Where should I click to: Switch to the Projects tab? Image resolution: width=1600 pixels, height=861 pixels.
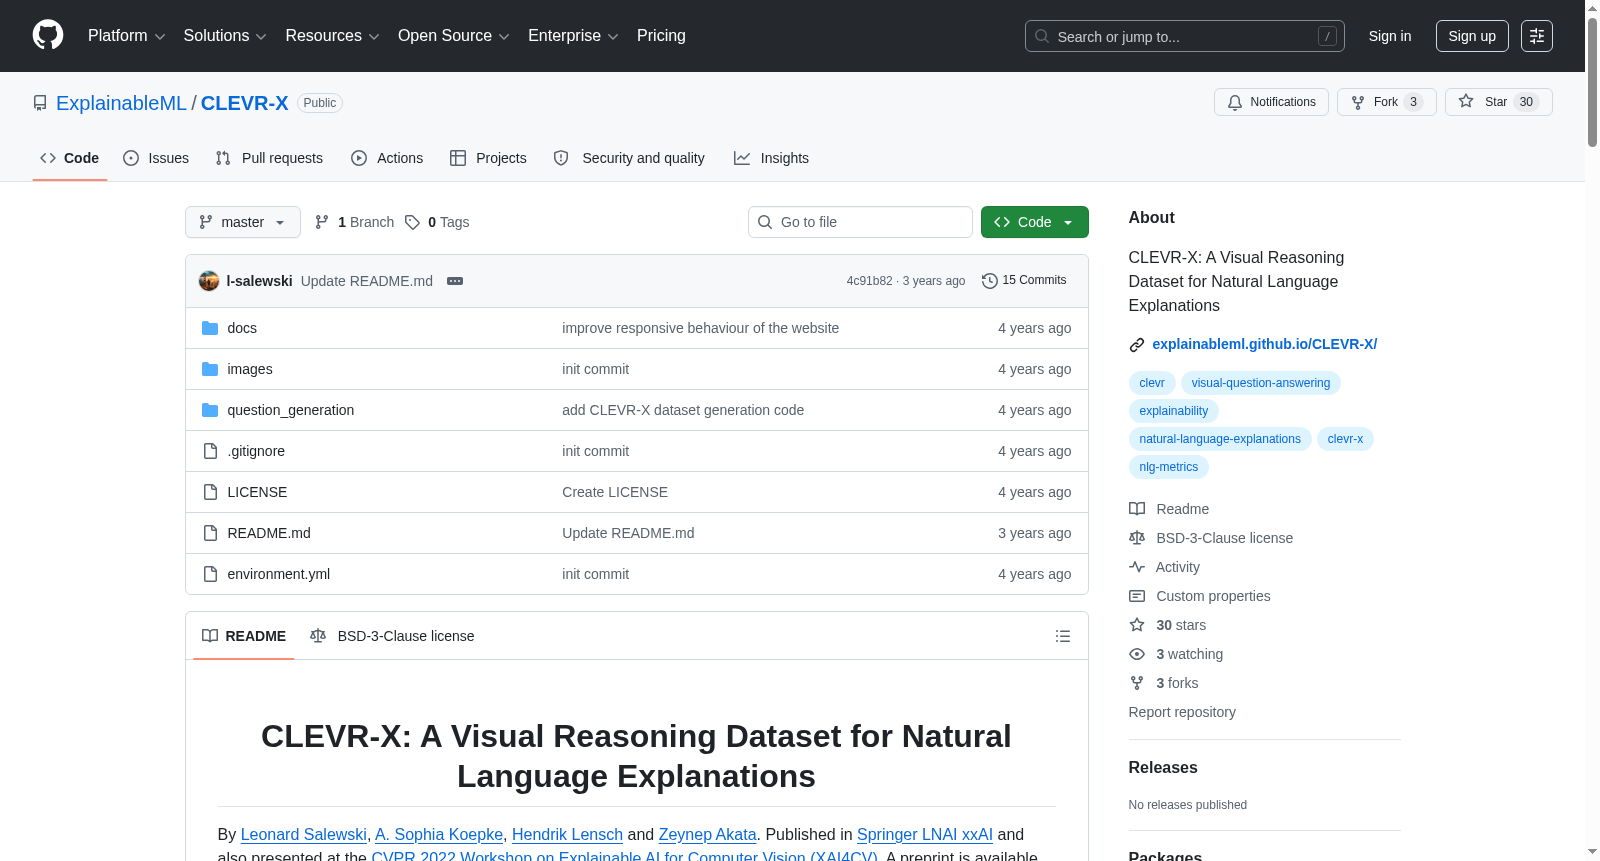[x=488, y=158]
